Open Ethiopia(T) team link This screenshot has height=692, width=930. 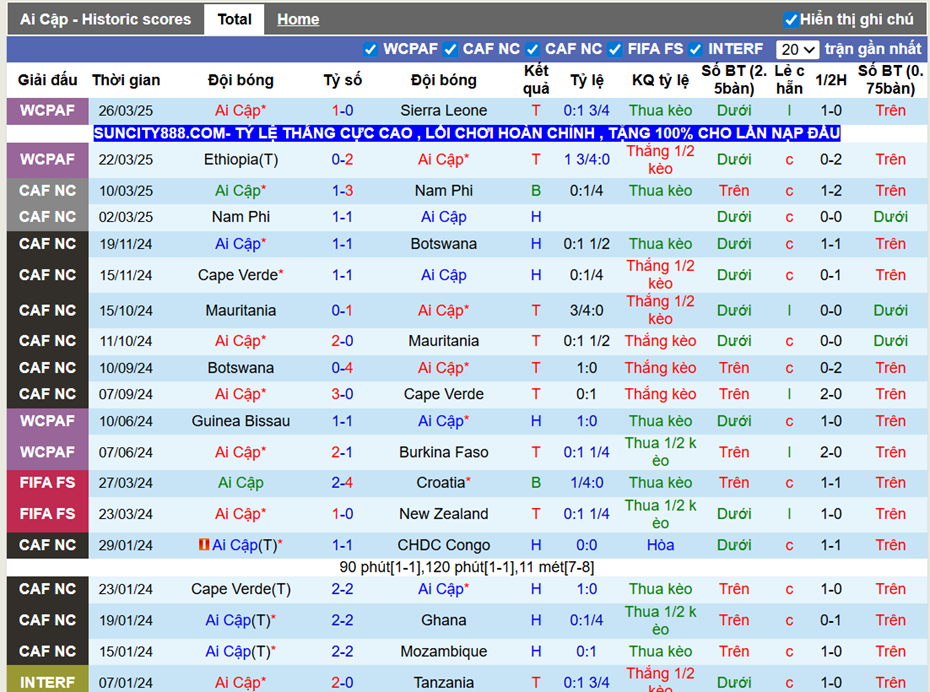(x=241, y=160)
